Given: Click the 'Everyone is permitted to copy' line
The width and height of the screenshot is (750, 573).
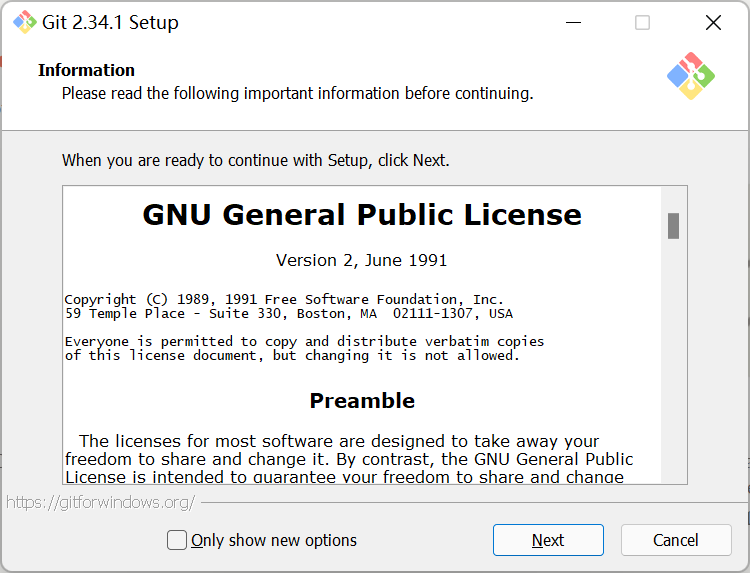Looking at the screenshot, I should [x=304, y=342].
